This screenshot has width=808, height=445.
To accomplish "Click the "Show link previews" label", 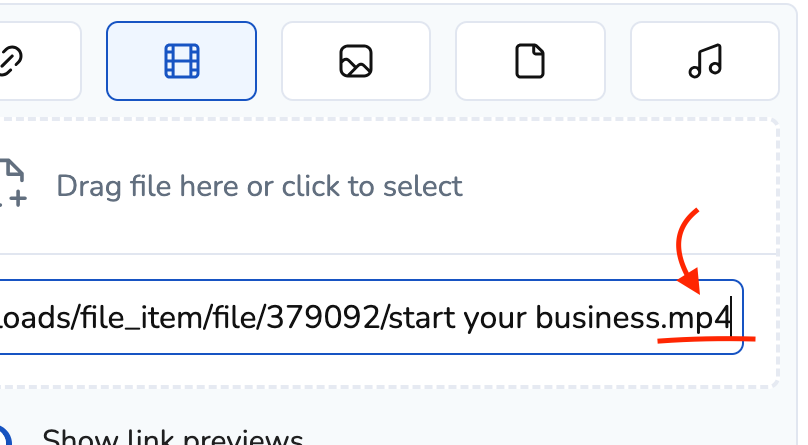I will [172, 437].
